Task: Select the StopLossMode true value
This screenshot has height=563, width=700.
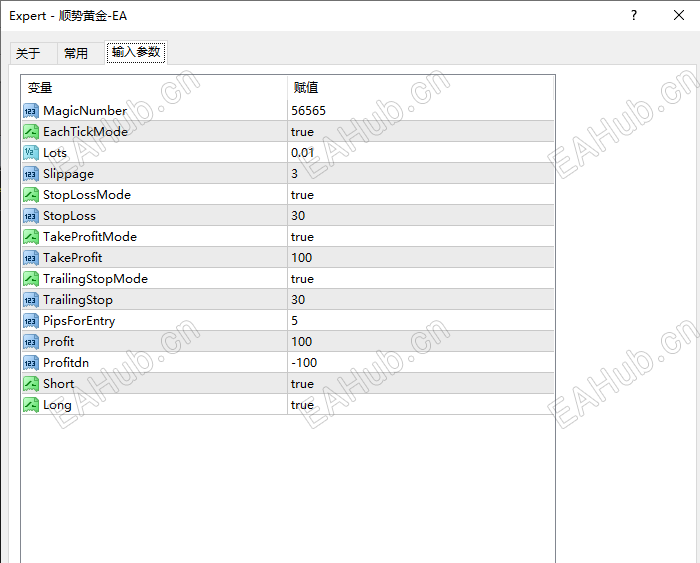Action: pyautogui.click(x=302, y=195)
